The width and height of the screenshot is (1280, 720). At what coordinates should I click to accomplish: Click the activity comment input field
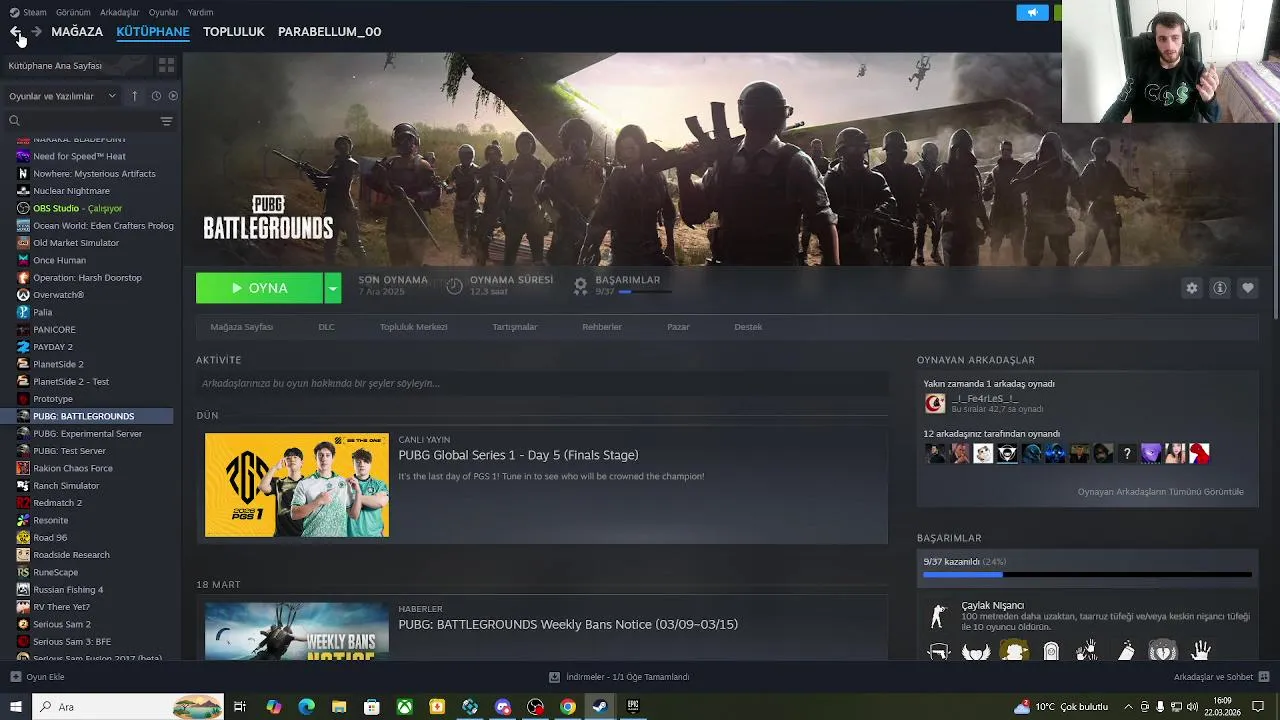(x=542, y=383)
